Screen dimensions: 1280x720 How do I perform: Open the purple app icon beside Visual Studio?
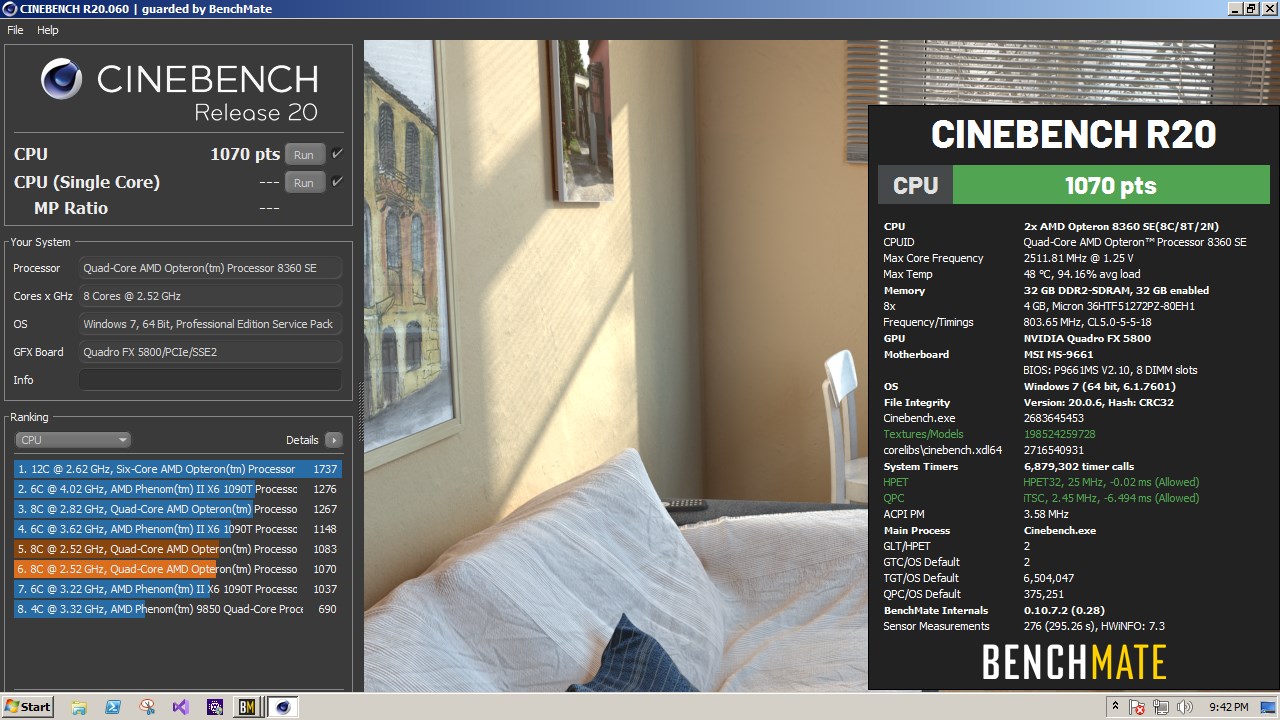point(214,707)
